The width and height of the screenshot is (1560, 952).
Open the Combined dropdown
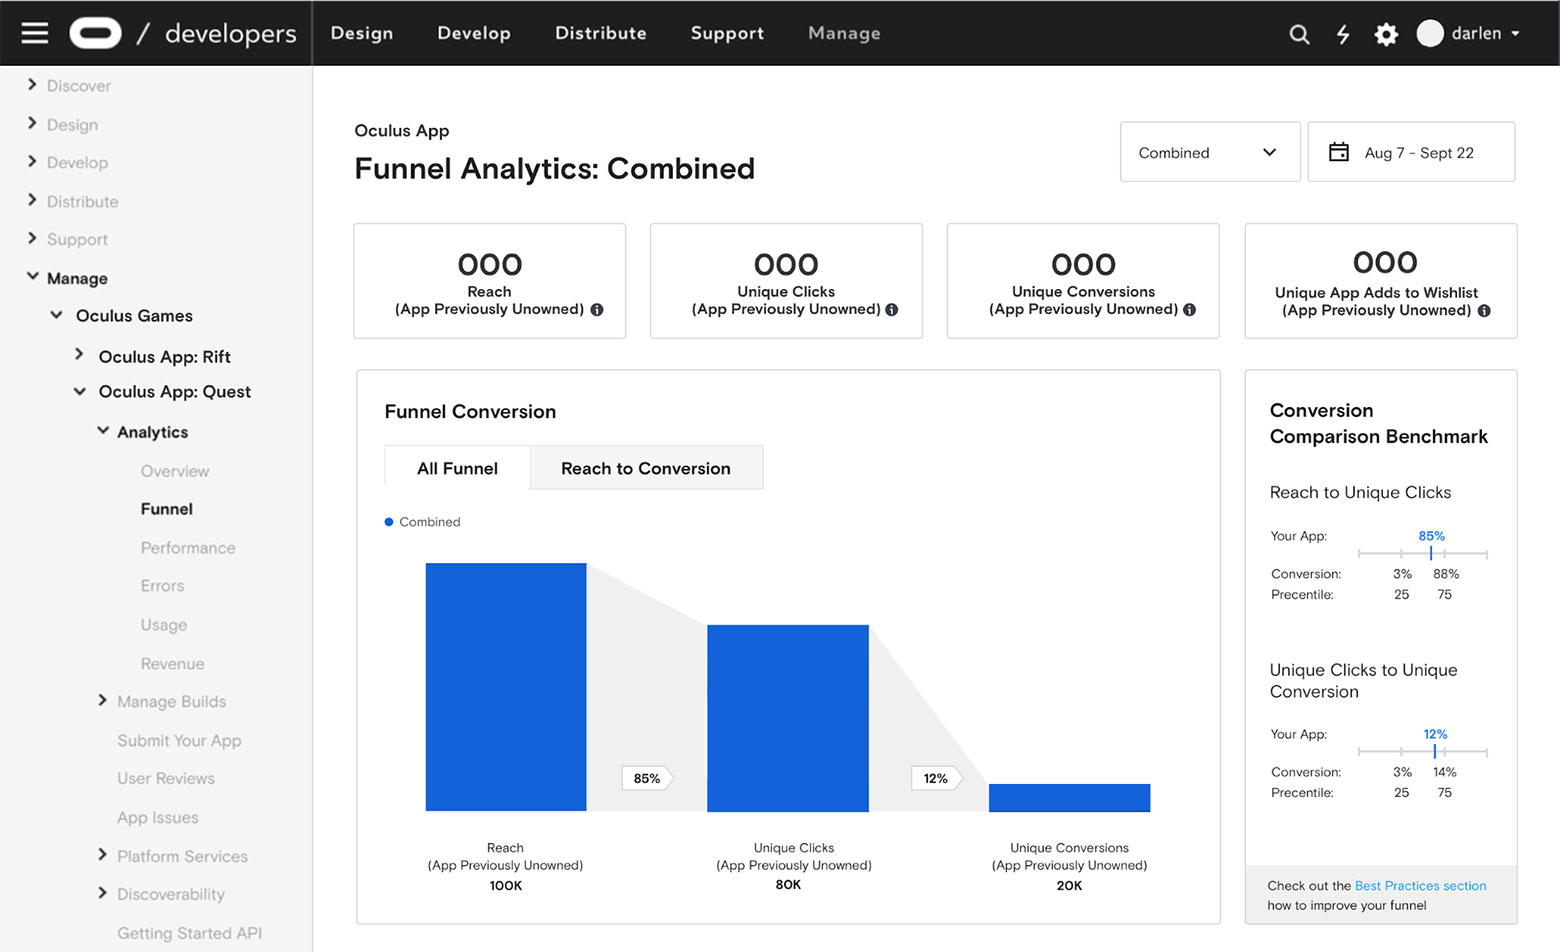(x=1209, y=152)
